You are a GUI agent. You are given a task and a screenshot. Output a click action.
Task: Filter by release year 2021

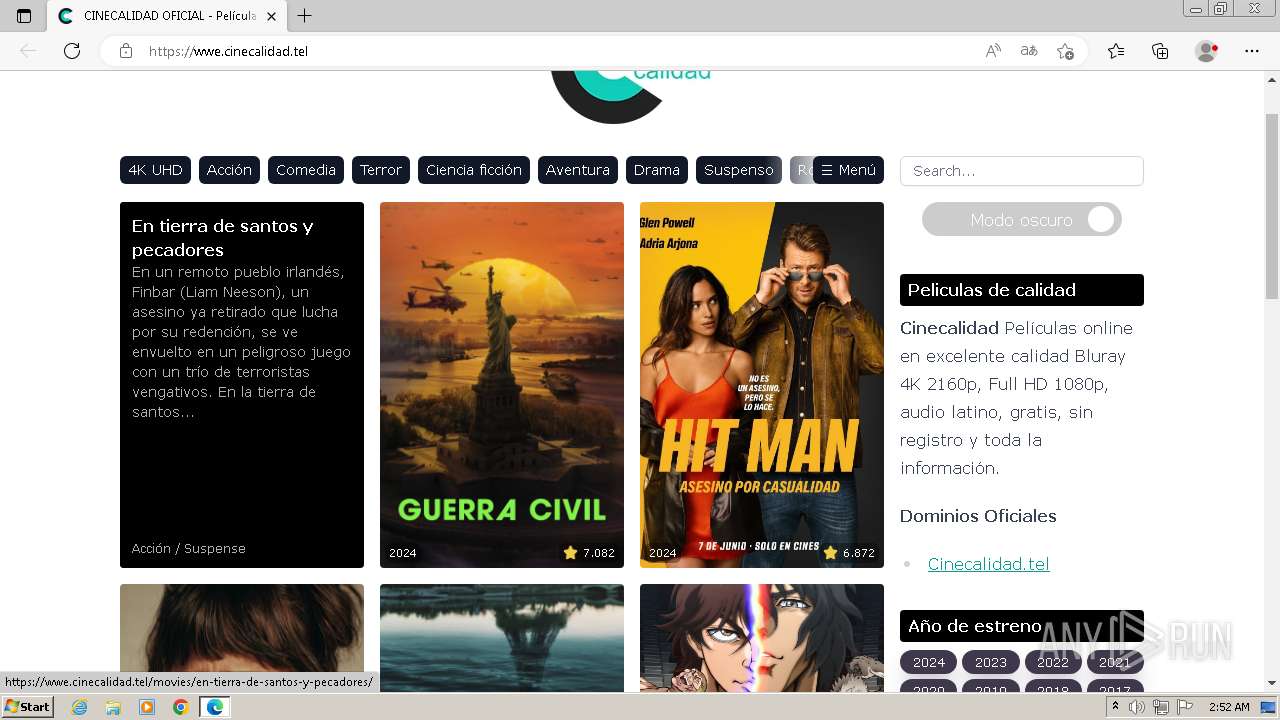coord(1114,662)
